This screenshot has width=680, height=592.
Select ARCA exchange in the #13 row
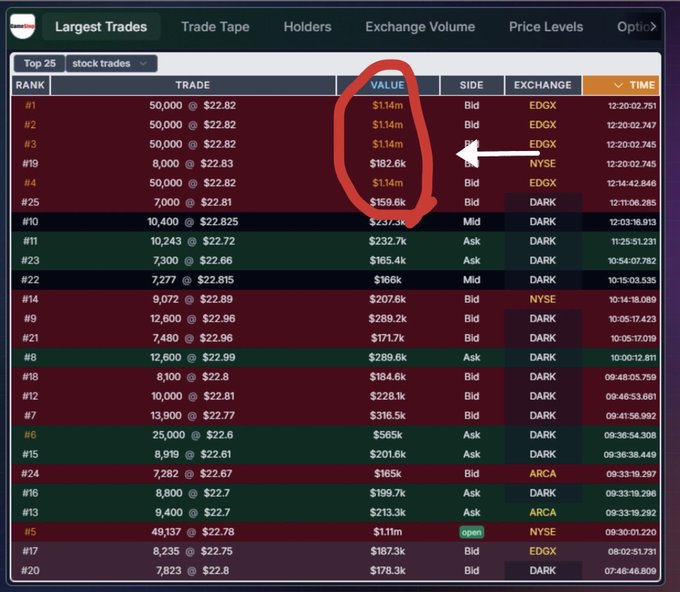coord(543,512)
